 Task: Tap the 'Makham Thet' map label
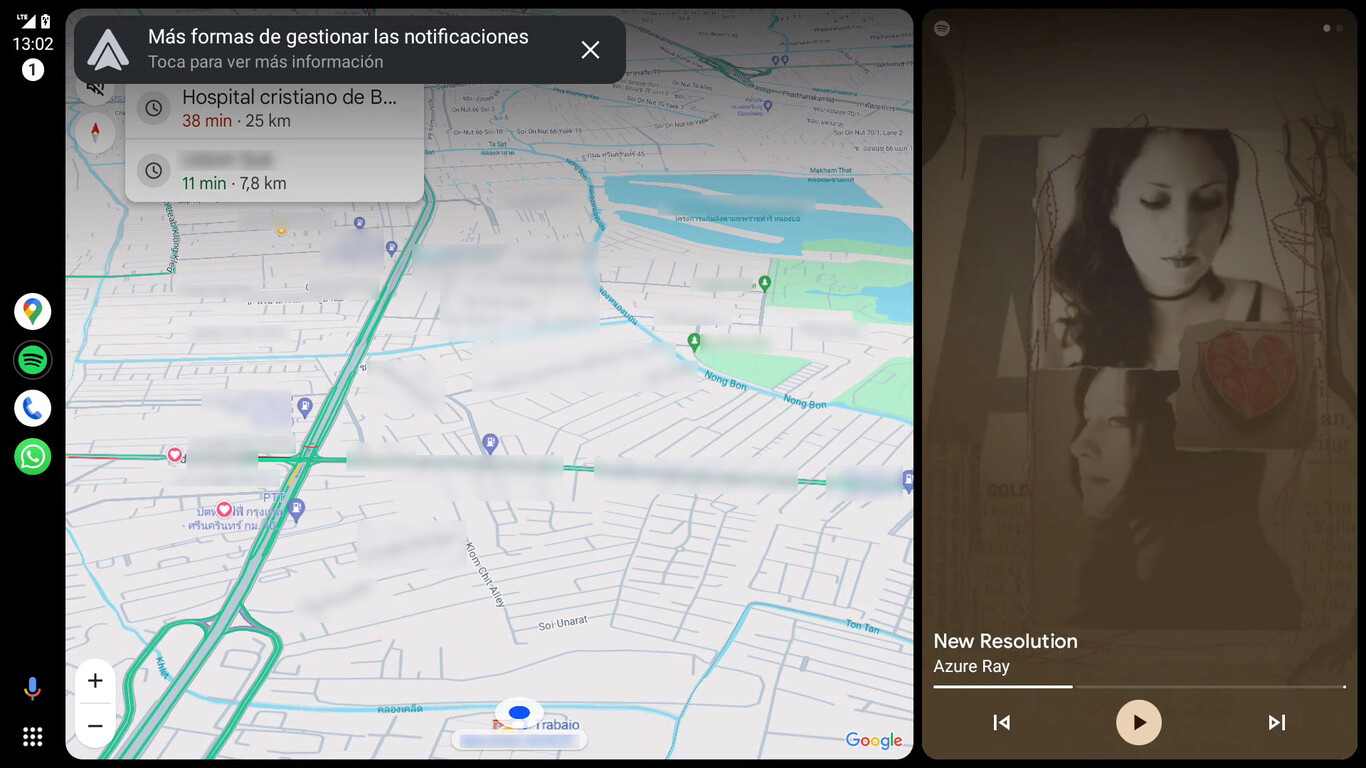830,171
